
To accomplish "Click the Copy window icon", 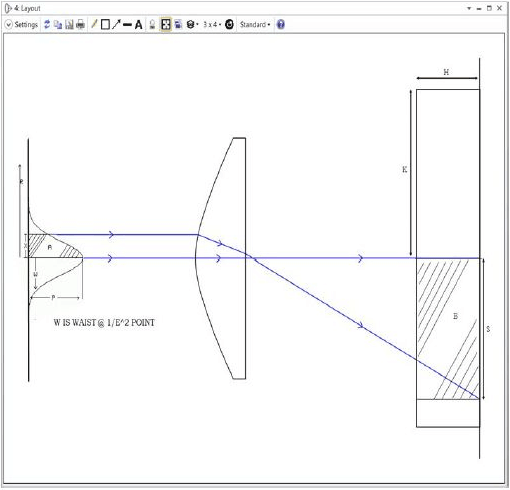I will (58, 25).
